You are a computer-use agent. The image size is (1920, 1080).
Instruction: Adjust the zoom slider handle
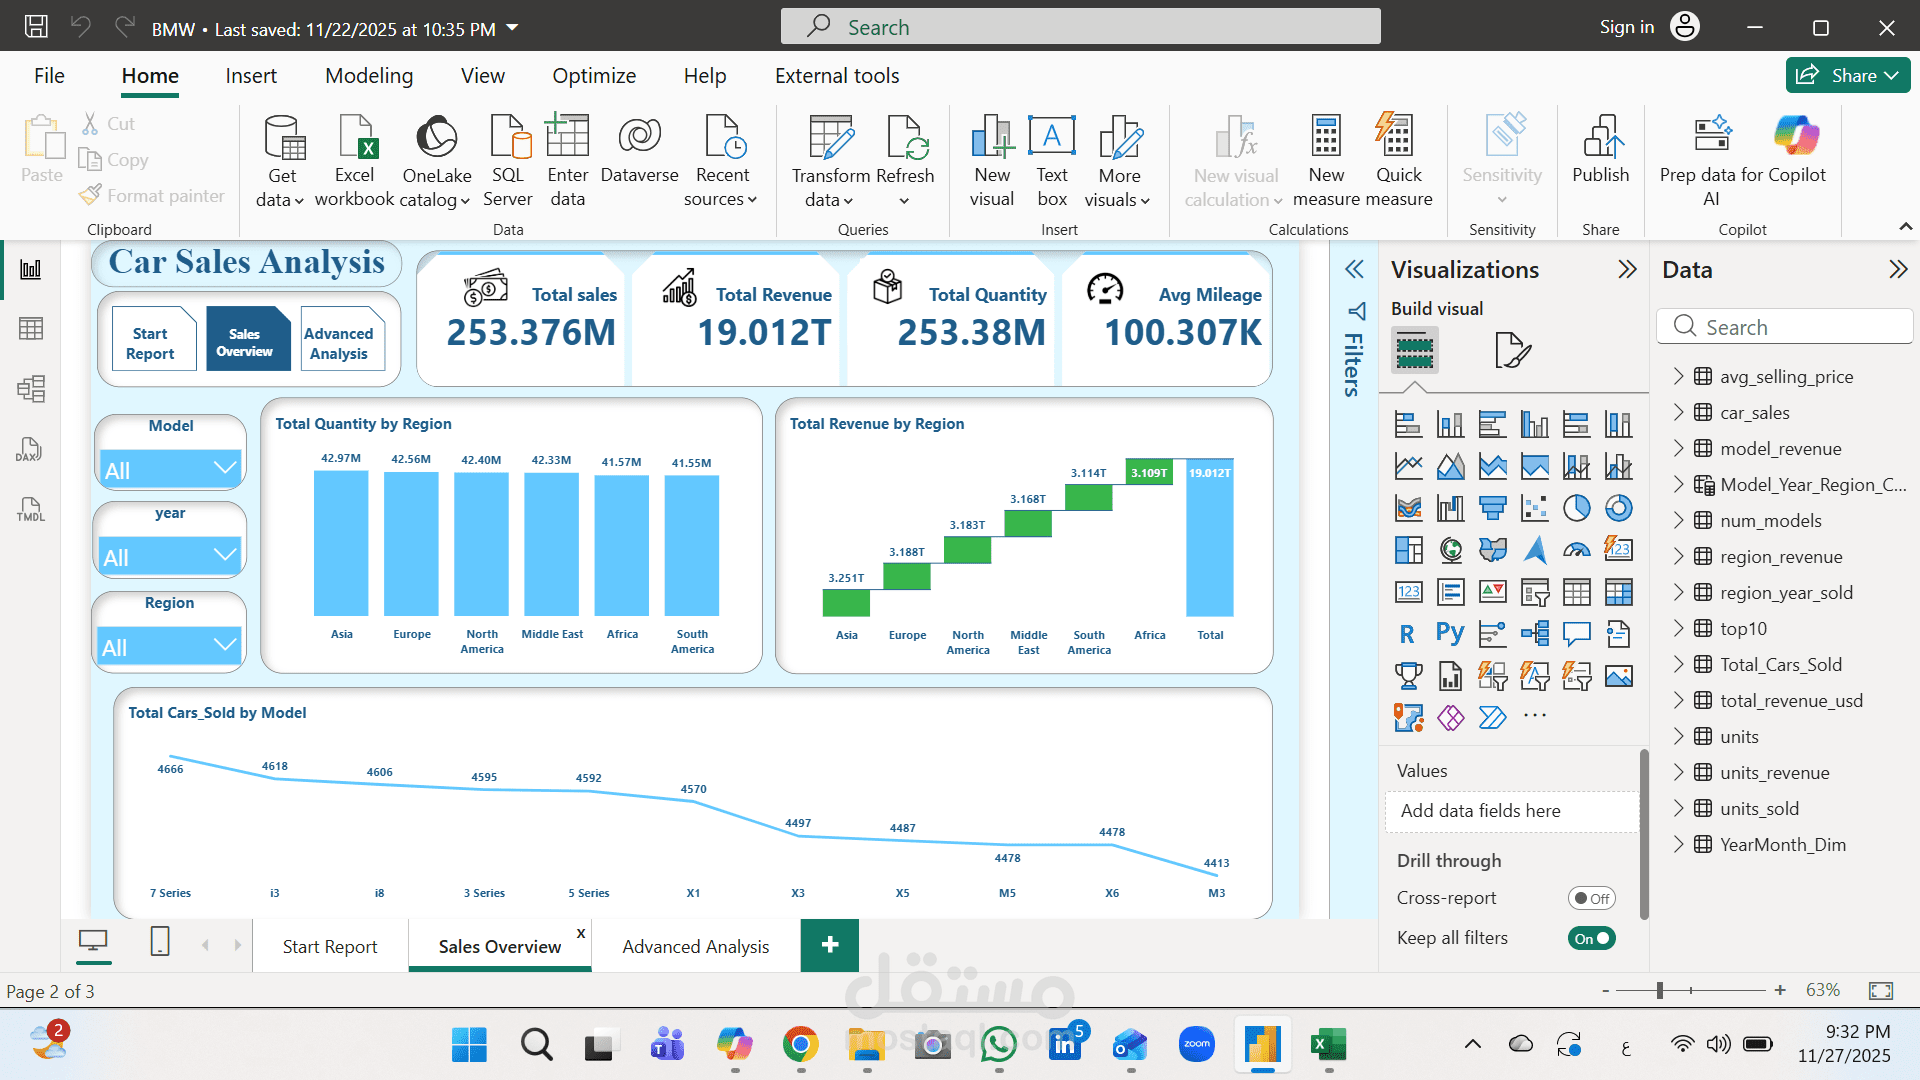1659,990
